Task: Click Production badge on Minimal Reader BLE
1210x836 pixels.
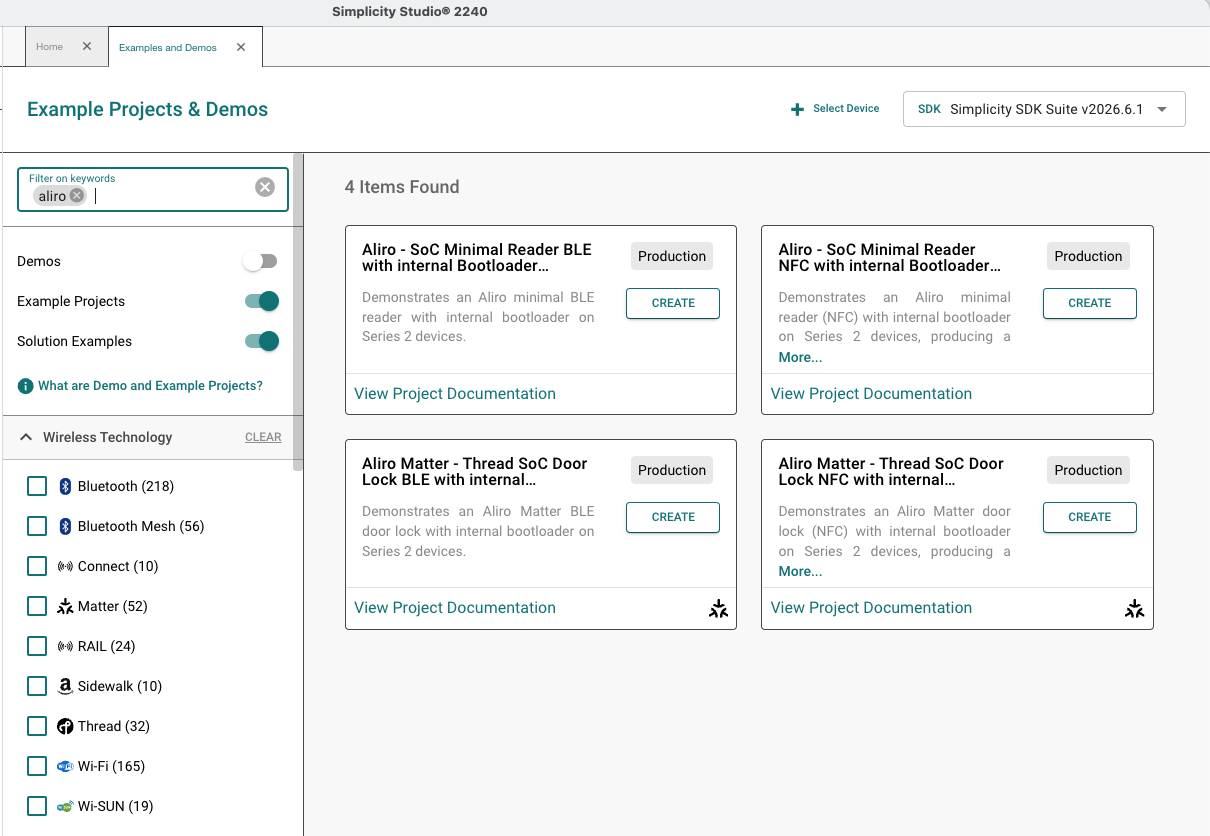Action: (x=672, y=256)
